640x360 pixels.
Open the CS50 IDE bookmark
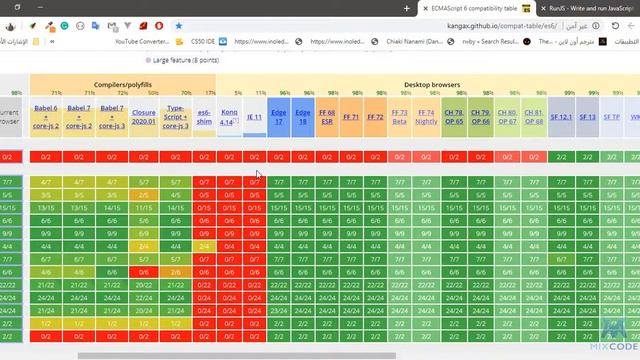click(209, 42)
